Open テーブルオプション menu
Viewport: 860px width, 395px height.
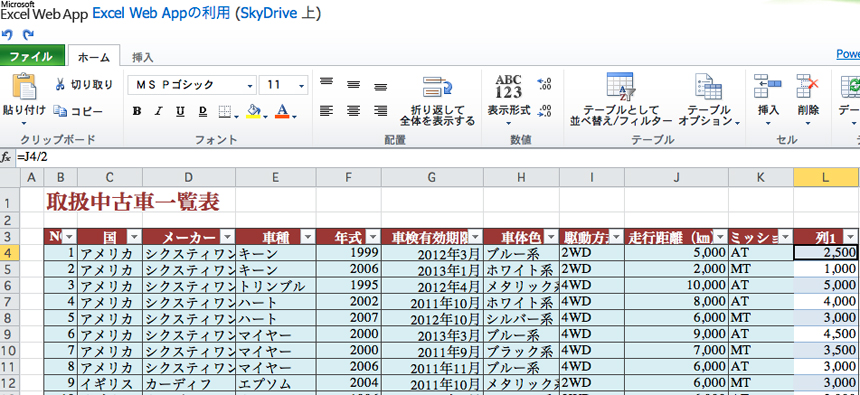click(709, 101)
